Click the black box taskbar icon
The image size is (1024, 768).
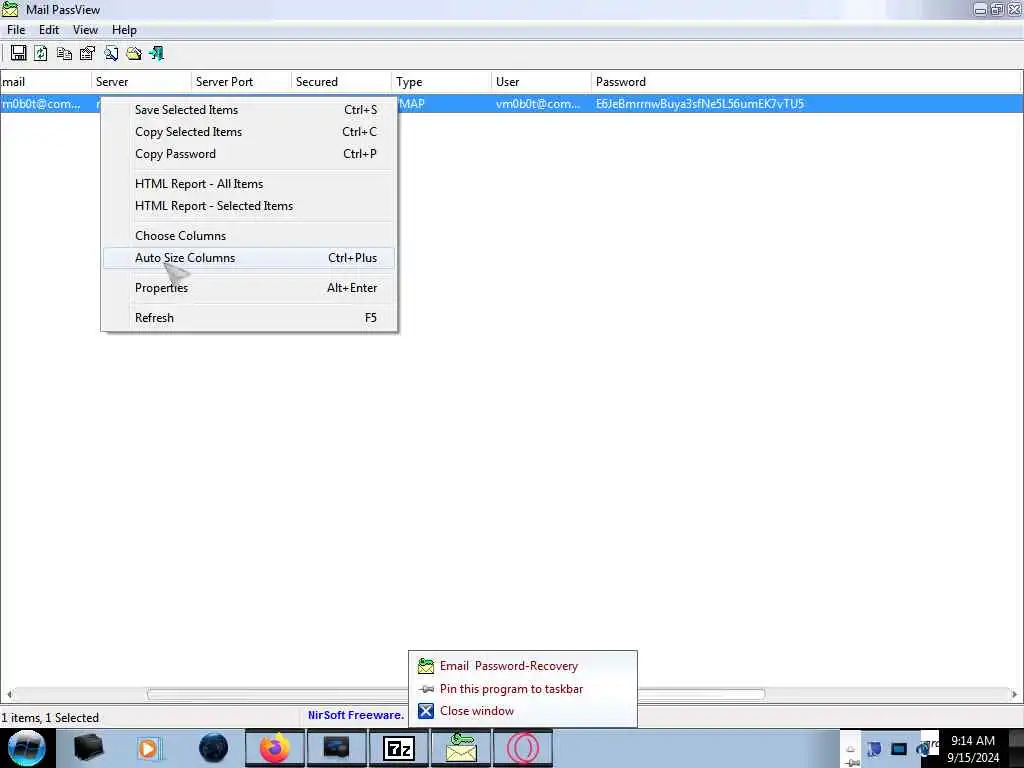89,748
